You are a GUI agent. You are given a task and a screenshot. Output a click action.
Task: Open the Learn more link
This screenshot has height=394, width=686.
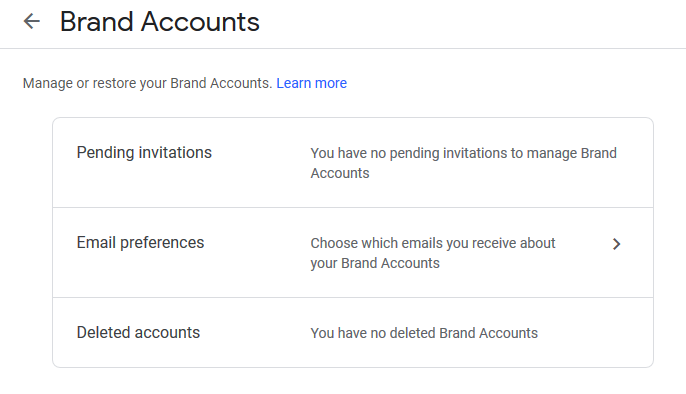point(312,83)
